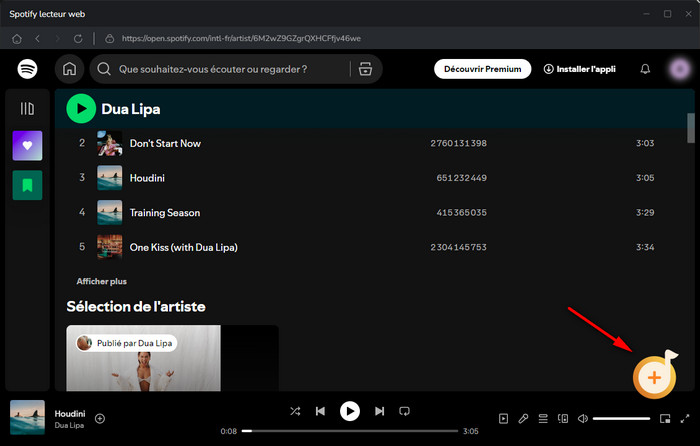Click the Découvrir Premium button
This screenshot has height=446, width=700.
[x=482, y=69]
